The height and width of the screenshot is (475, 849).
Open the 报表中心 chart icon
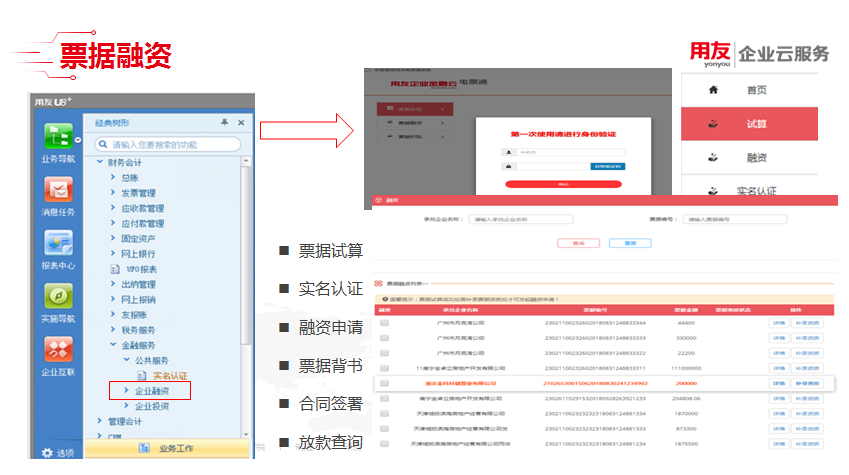point(58,243)
